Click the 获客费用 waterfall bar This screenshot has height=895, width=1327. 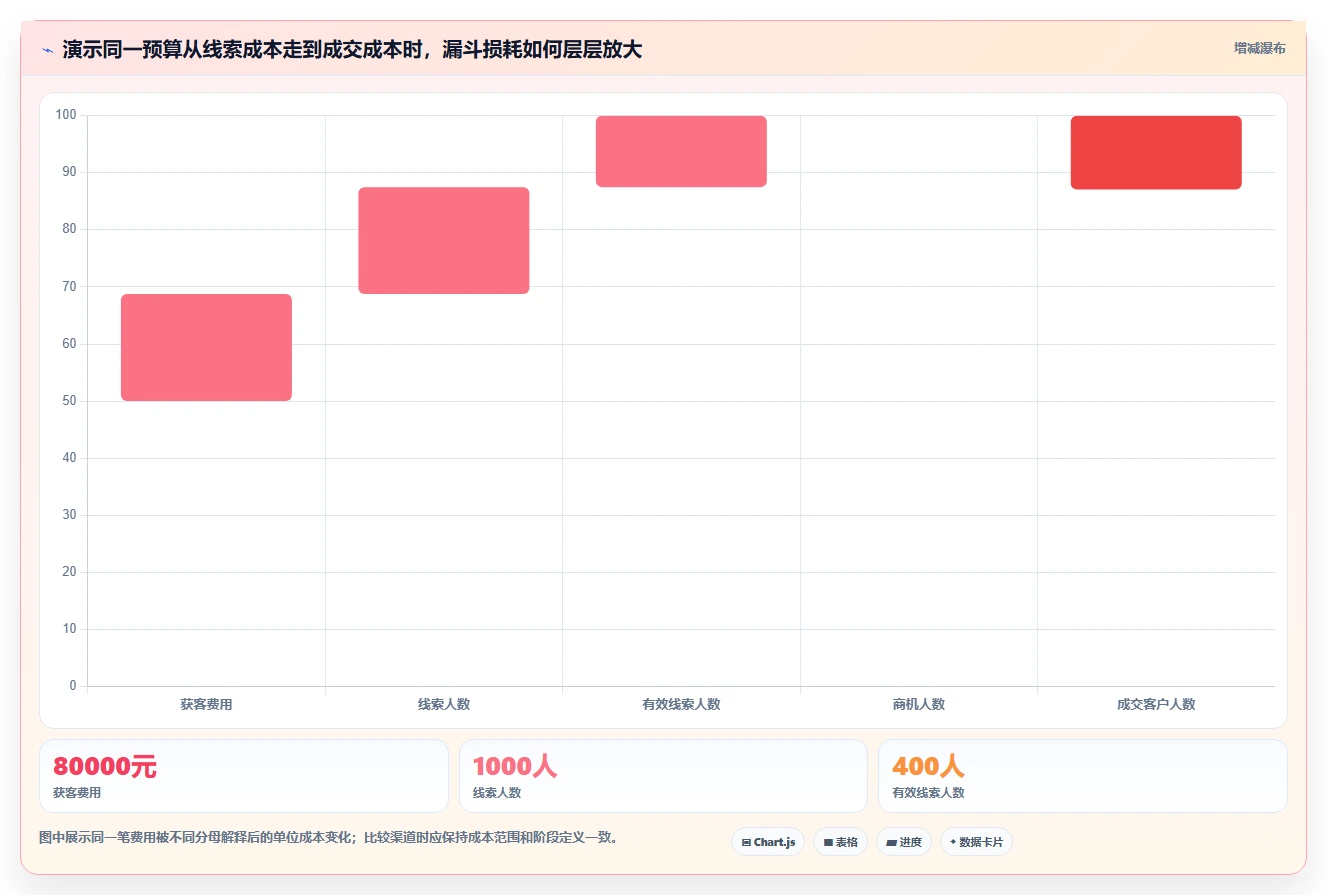pyautogui.click(x=206, y=347)
